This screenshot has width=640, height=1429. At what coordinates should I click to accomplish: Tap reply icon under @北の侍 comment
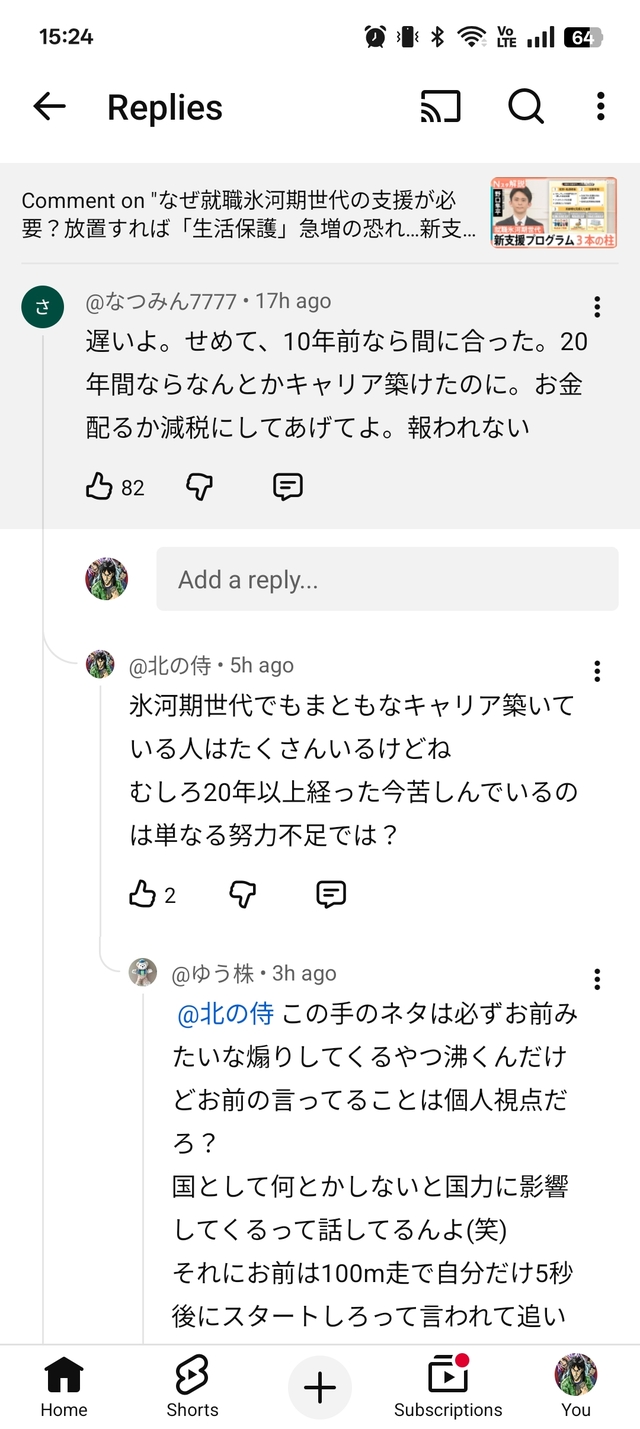tap(331, 894)
